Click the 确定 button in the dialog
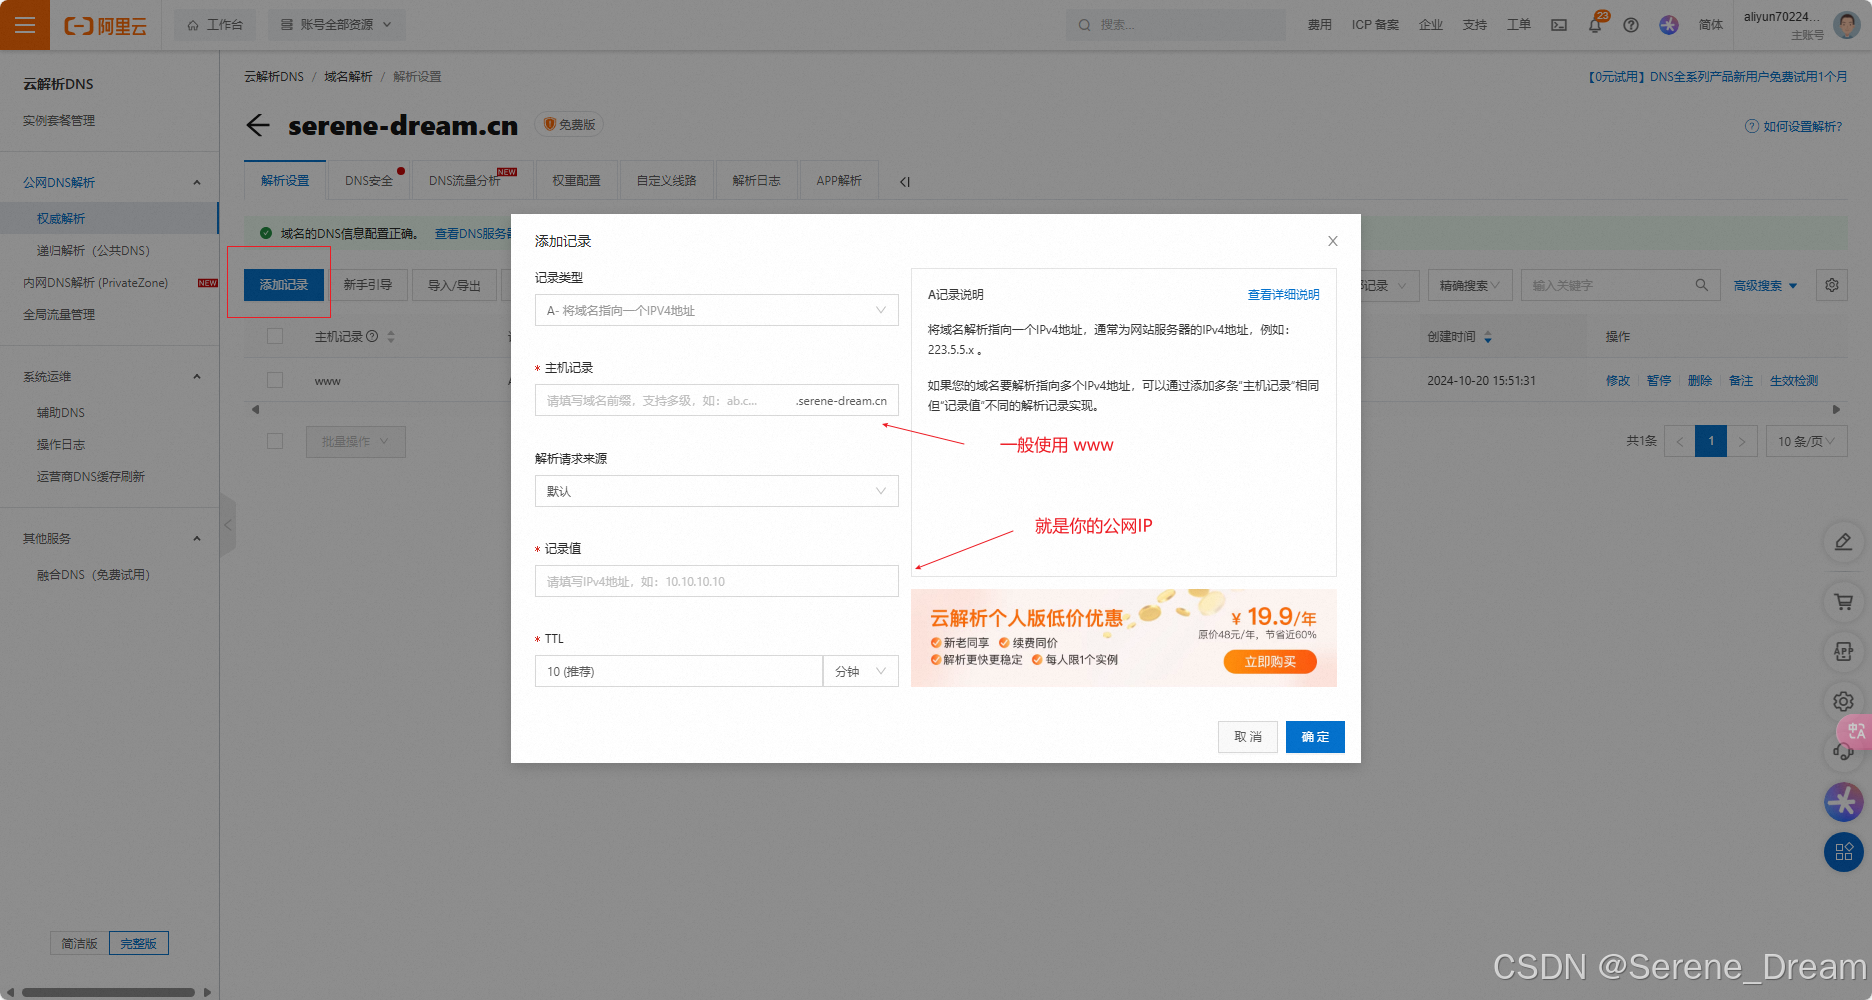 point(1315,736)
